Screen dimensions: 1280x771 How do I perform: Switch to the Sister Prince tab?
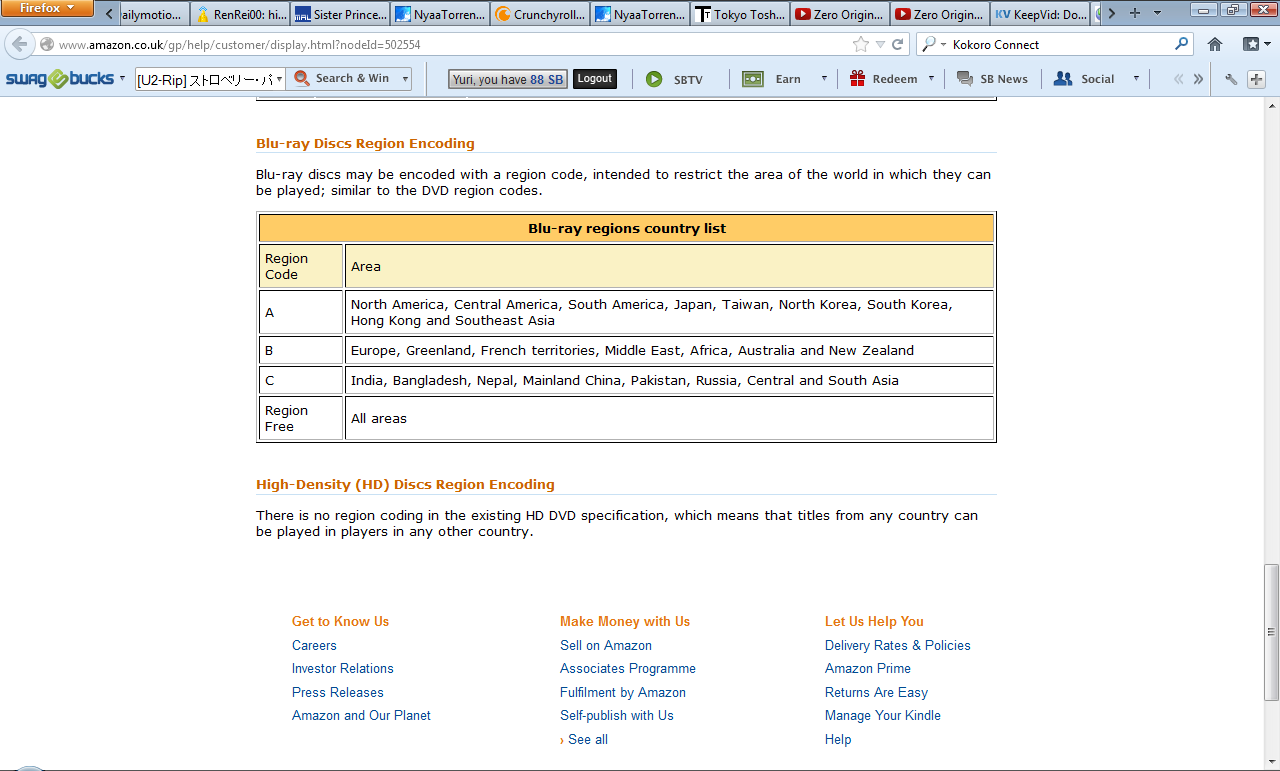pyautogui.click(x=341, y=14)
